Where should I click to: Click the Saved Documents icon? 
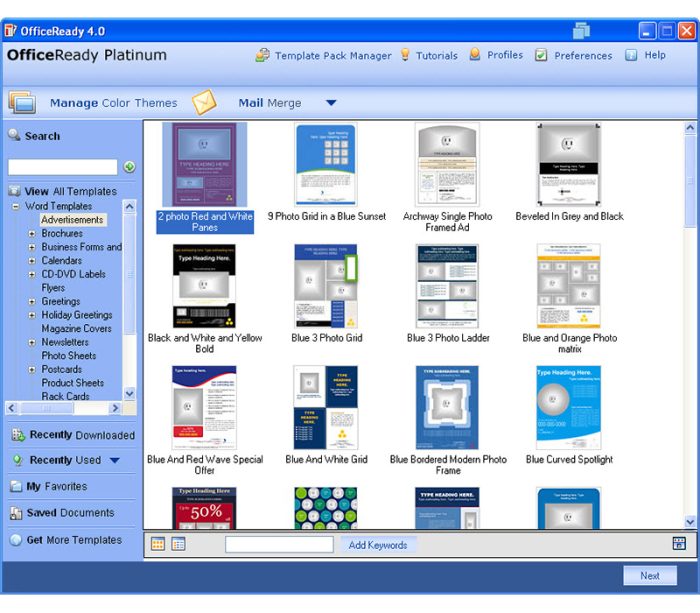[x=16, y=513]
